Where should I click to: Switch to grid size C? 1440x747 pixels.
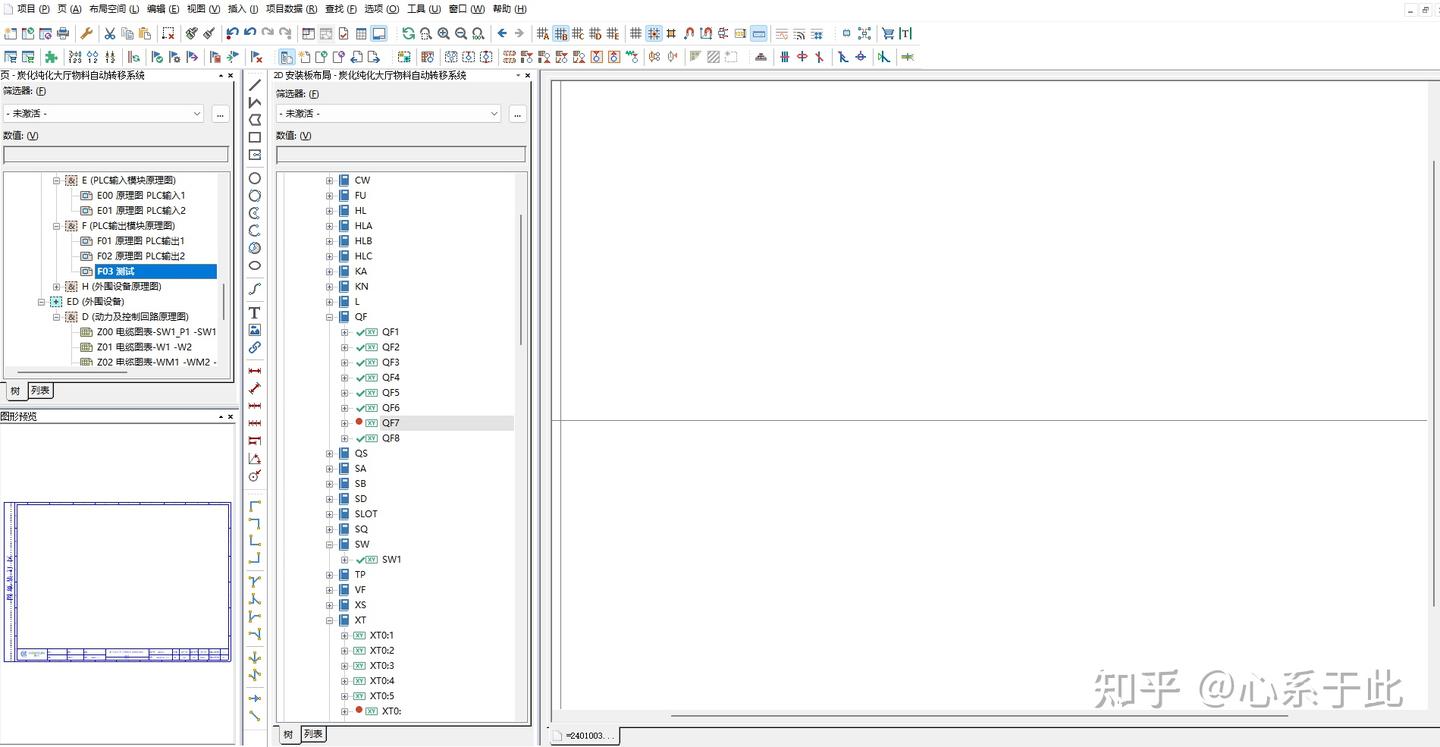(578, 33)
